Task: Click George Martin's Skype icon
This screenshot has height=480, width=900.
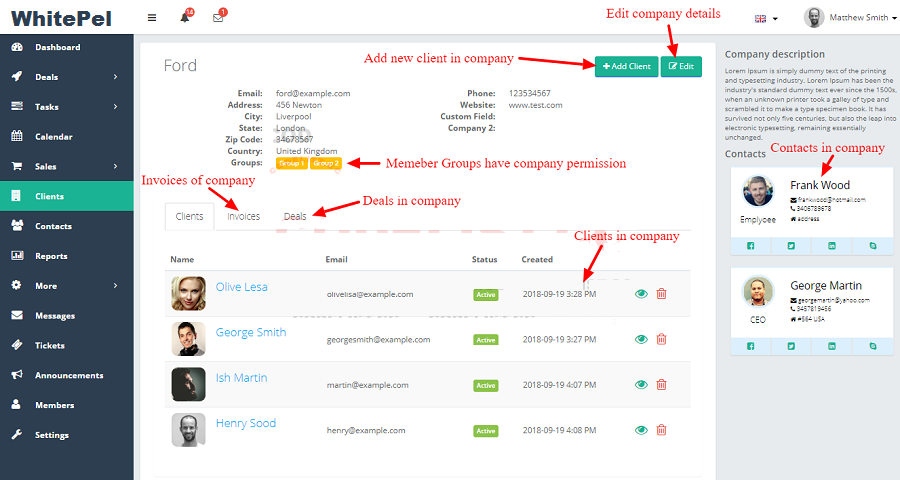Action: (872, 345)
